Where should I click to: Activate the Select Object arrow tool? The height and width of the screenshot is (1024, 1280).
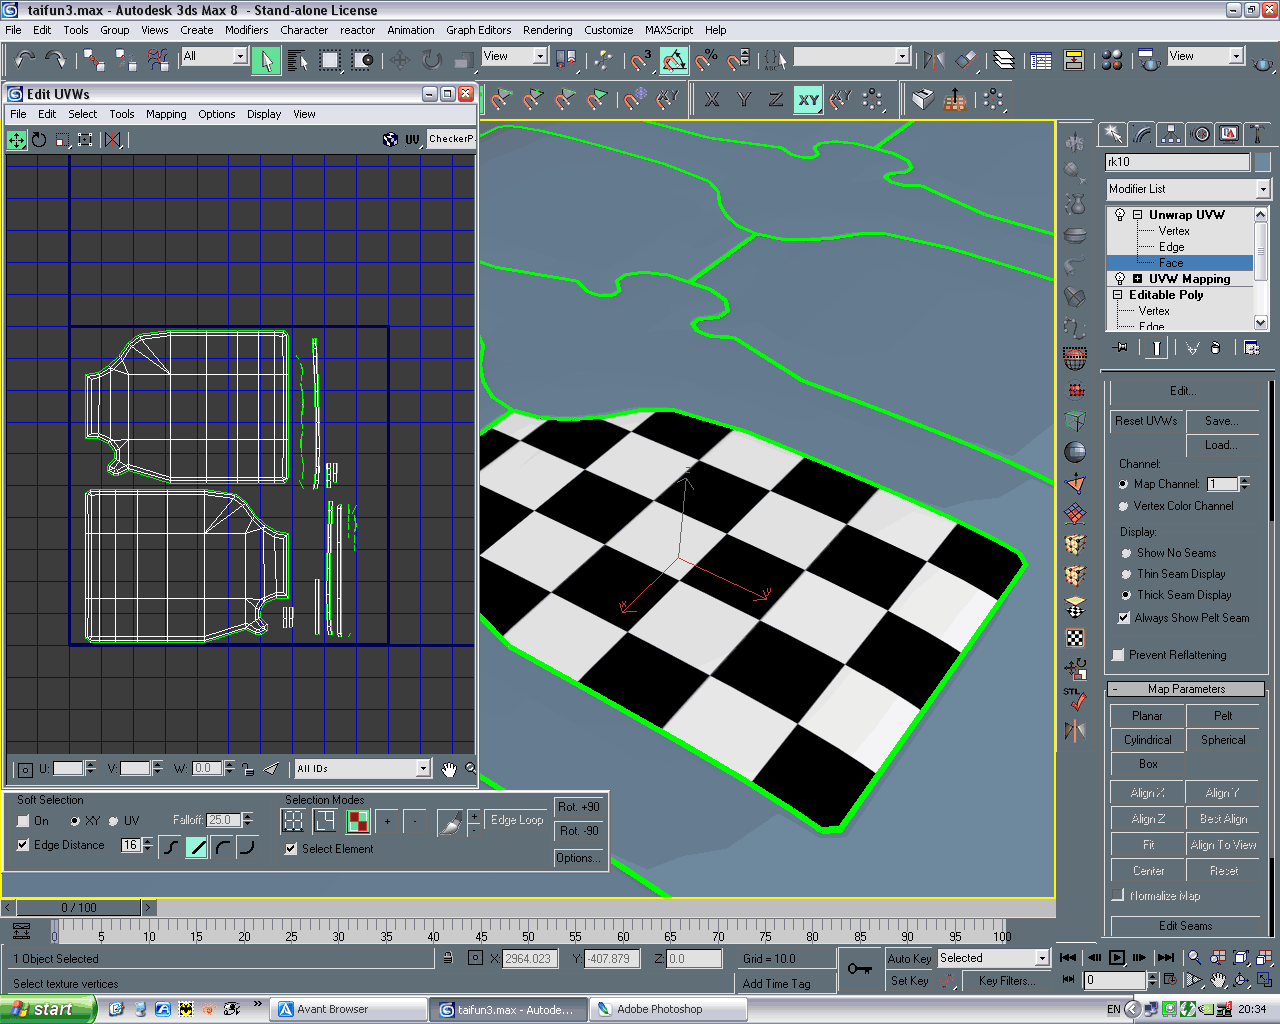266,61
